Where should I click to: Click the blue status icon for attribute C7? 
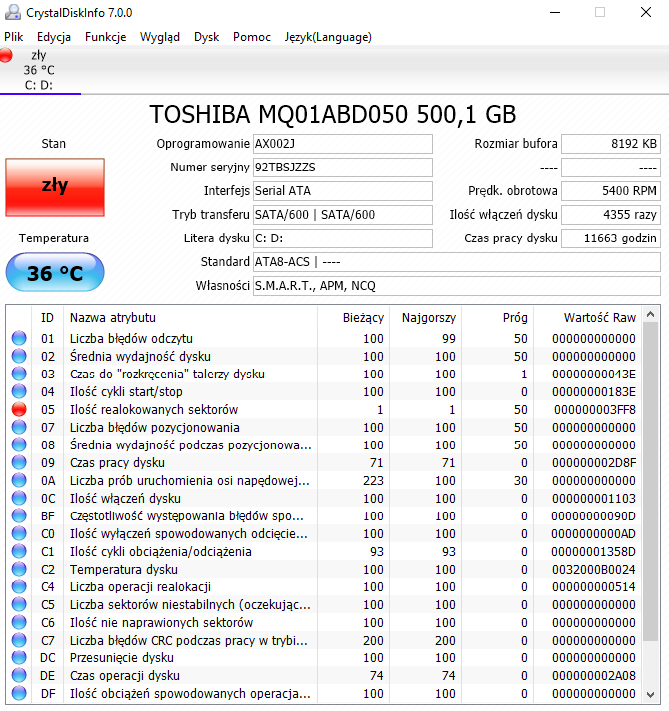click(19, 640)
